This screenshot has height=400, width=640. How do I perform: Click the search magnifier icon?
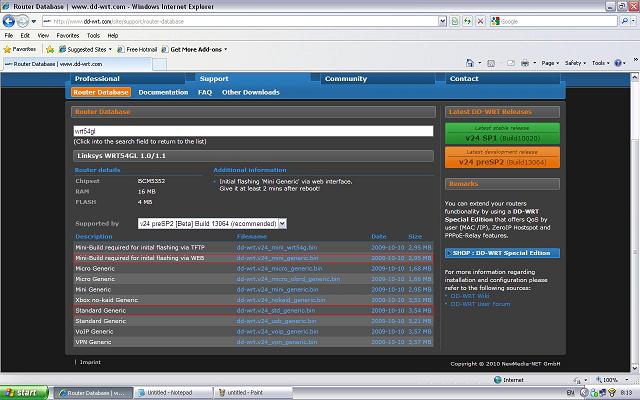pos(626,21)
